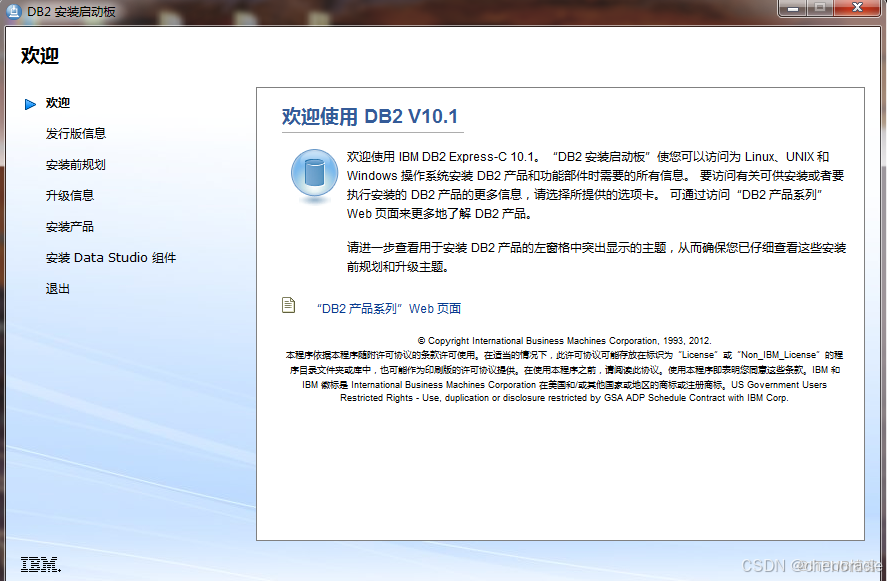The height and width of the screenshot is (581, 887).
Task: Open 安装产品 in the sidebar
Action: (70, 227)
